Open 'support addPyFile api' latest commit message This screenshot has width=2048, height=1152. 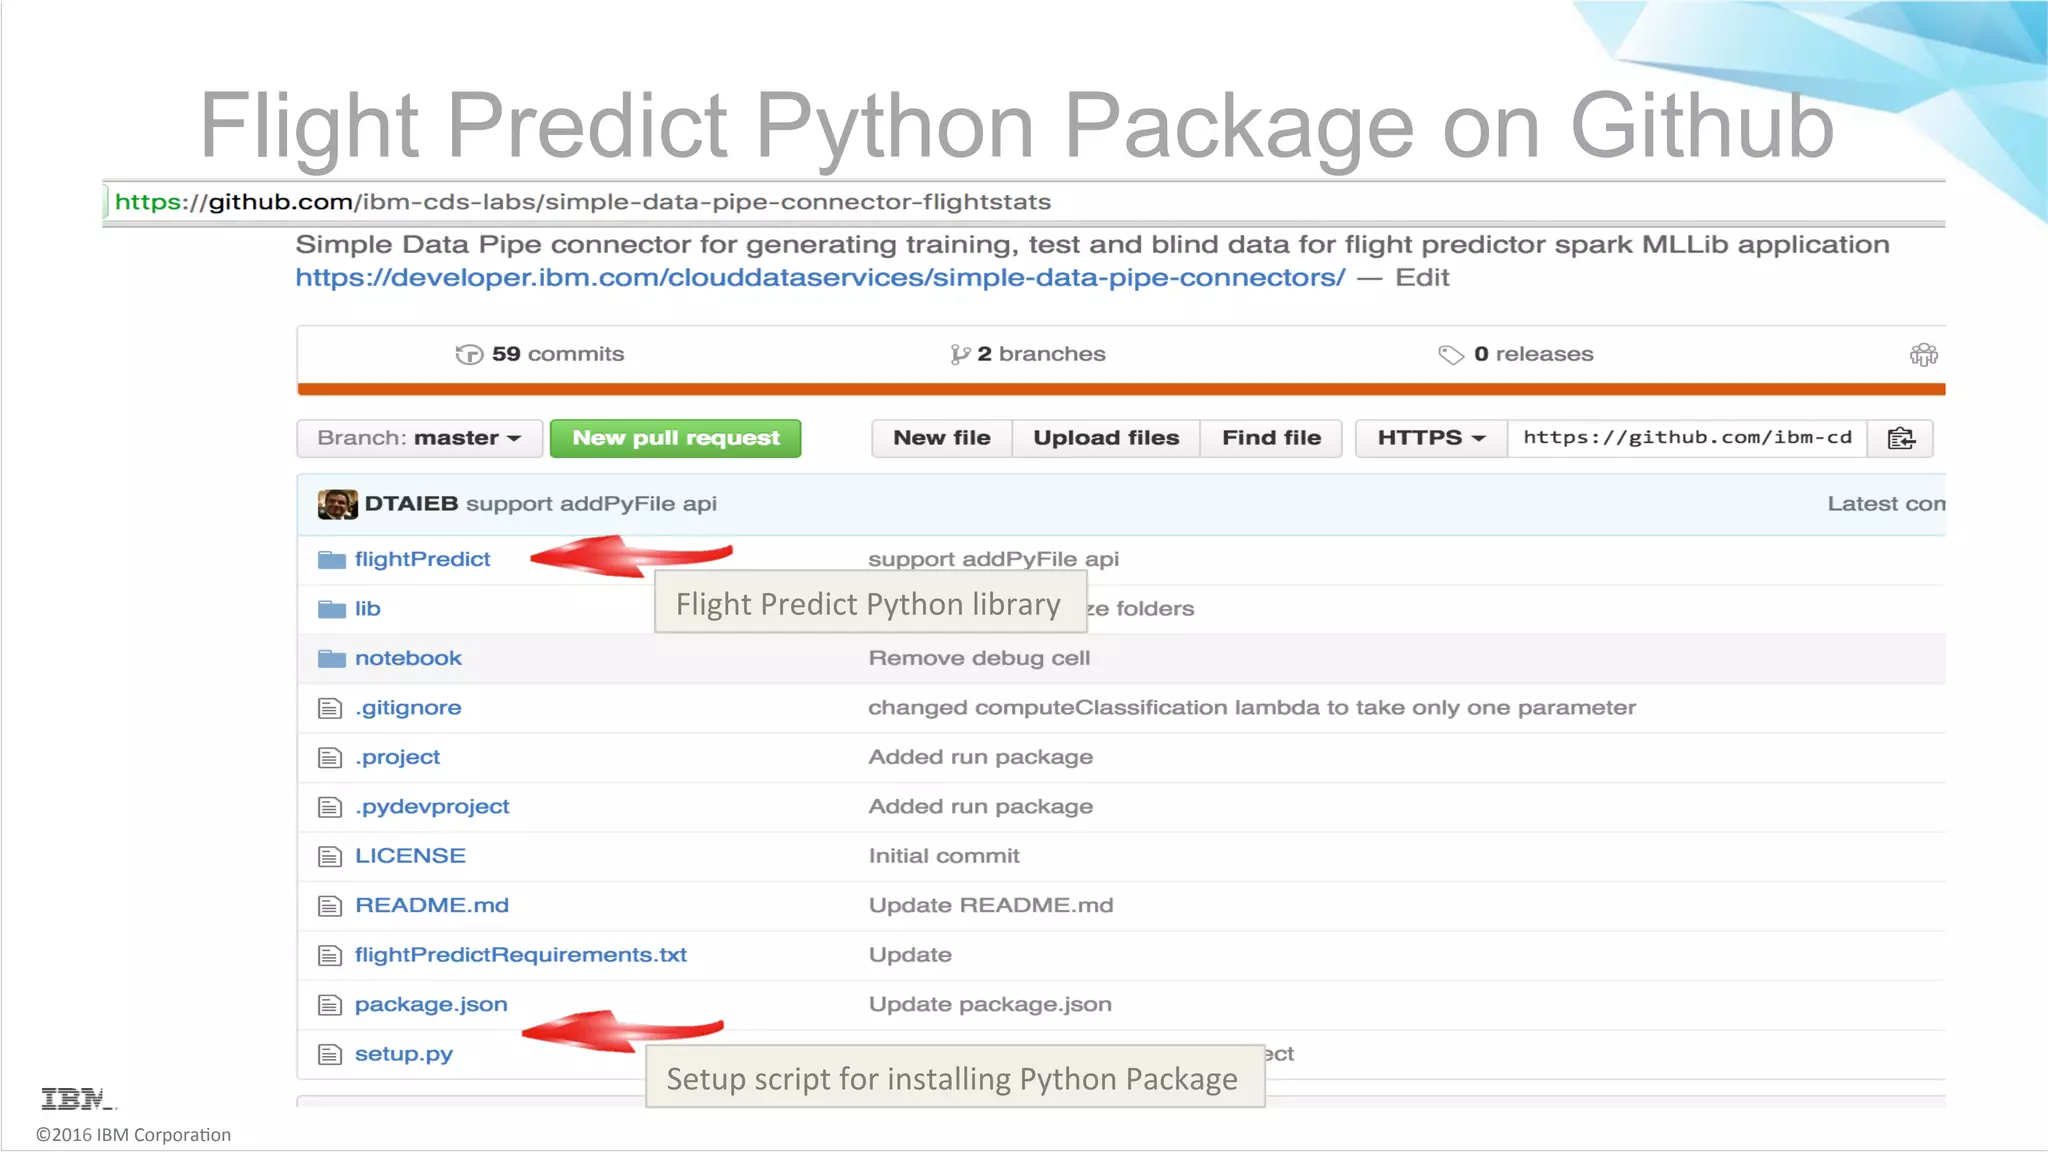coord(591,504)
